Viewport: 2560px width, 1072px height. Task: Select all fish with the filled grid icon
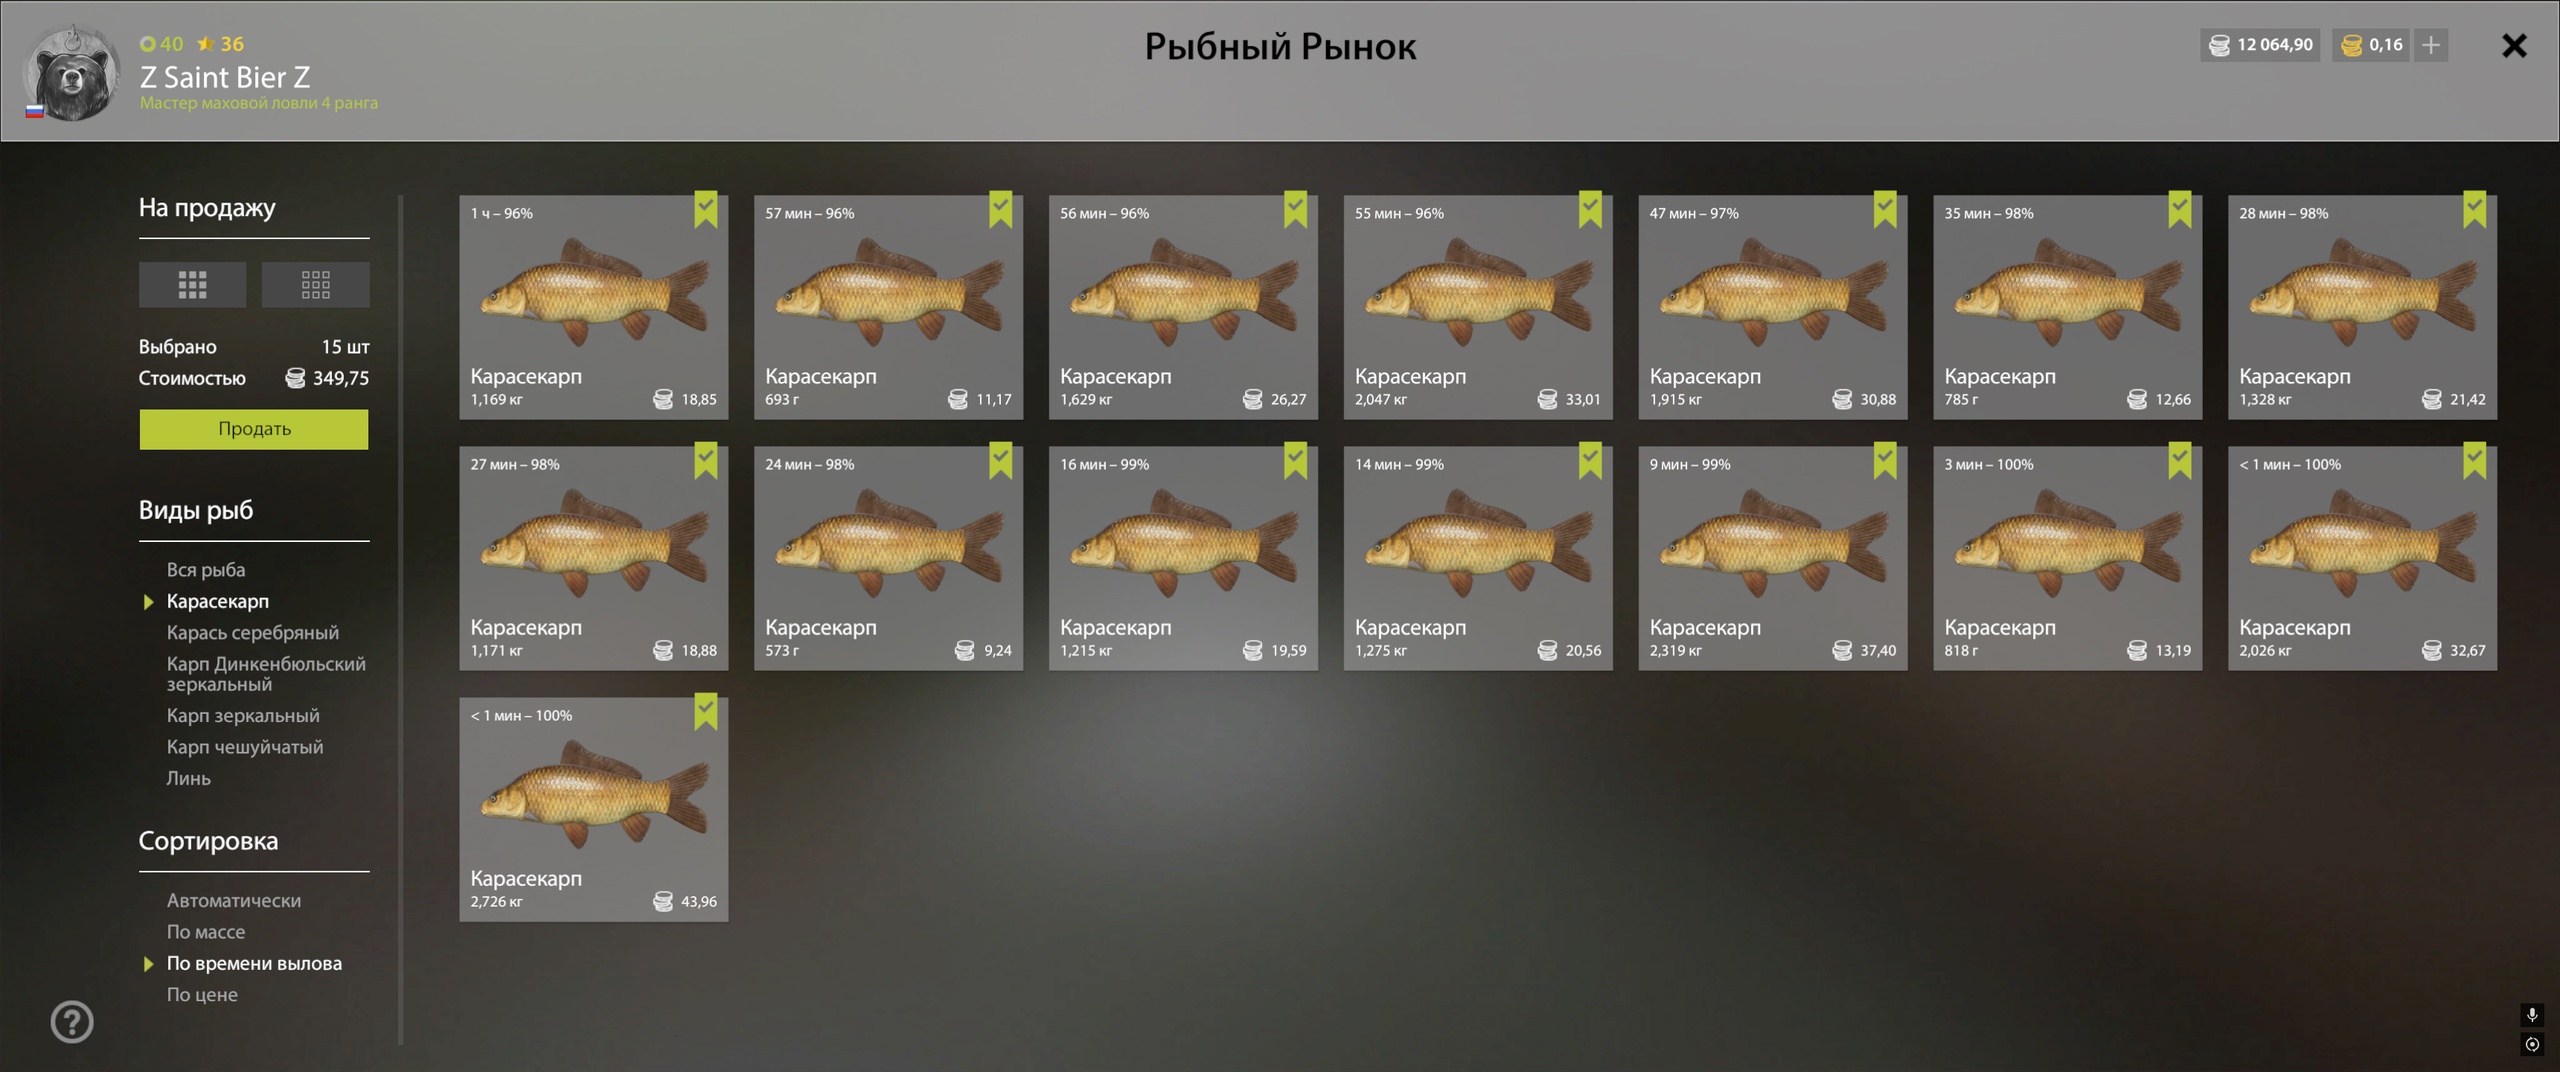pos(192,285)
